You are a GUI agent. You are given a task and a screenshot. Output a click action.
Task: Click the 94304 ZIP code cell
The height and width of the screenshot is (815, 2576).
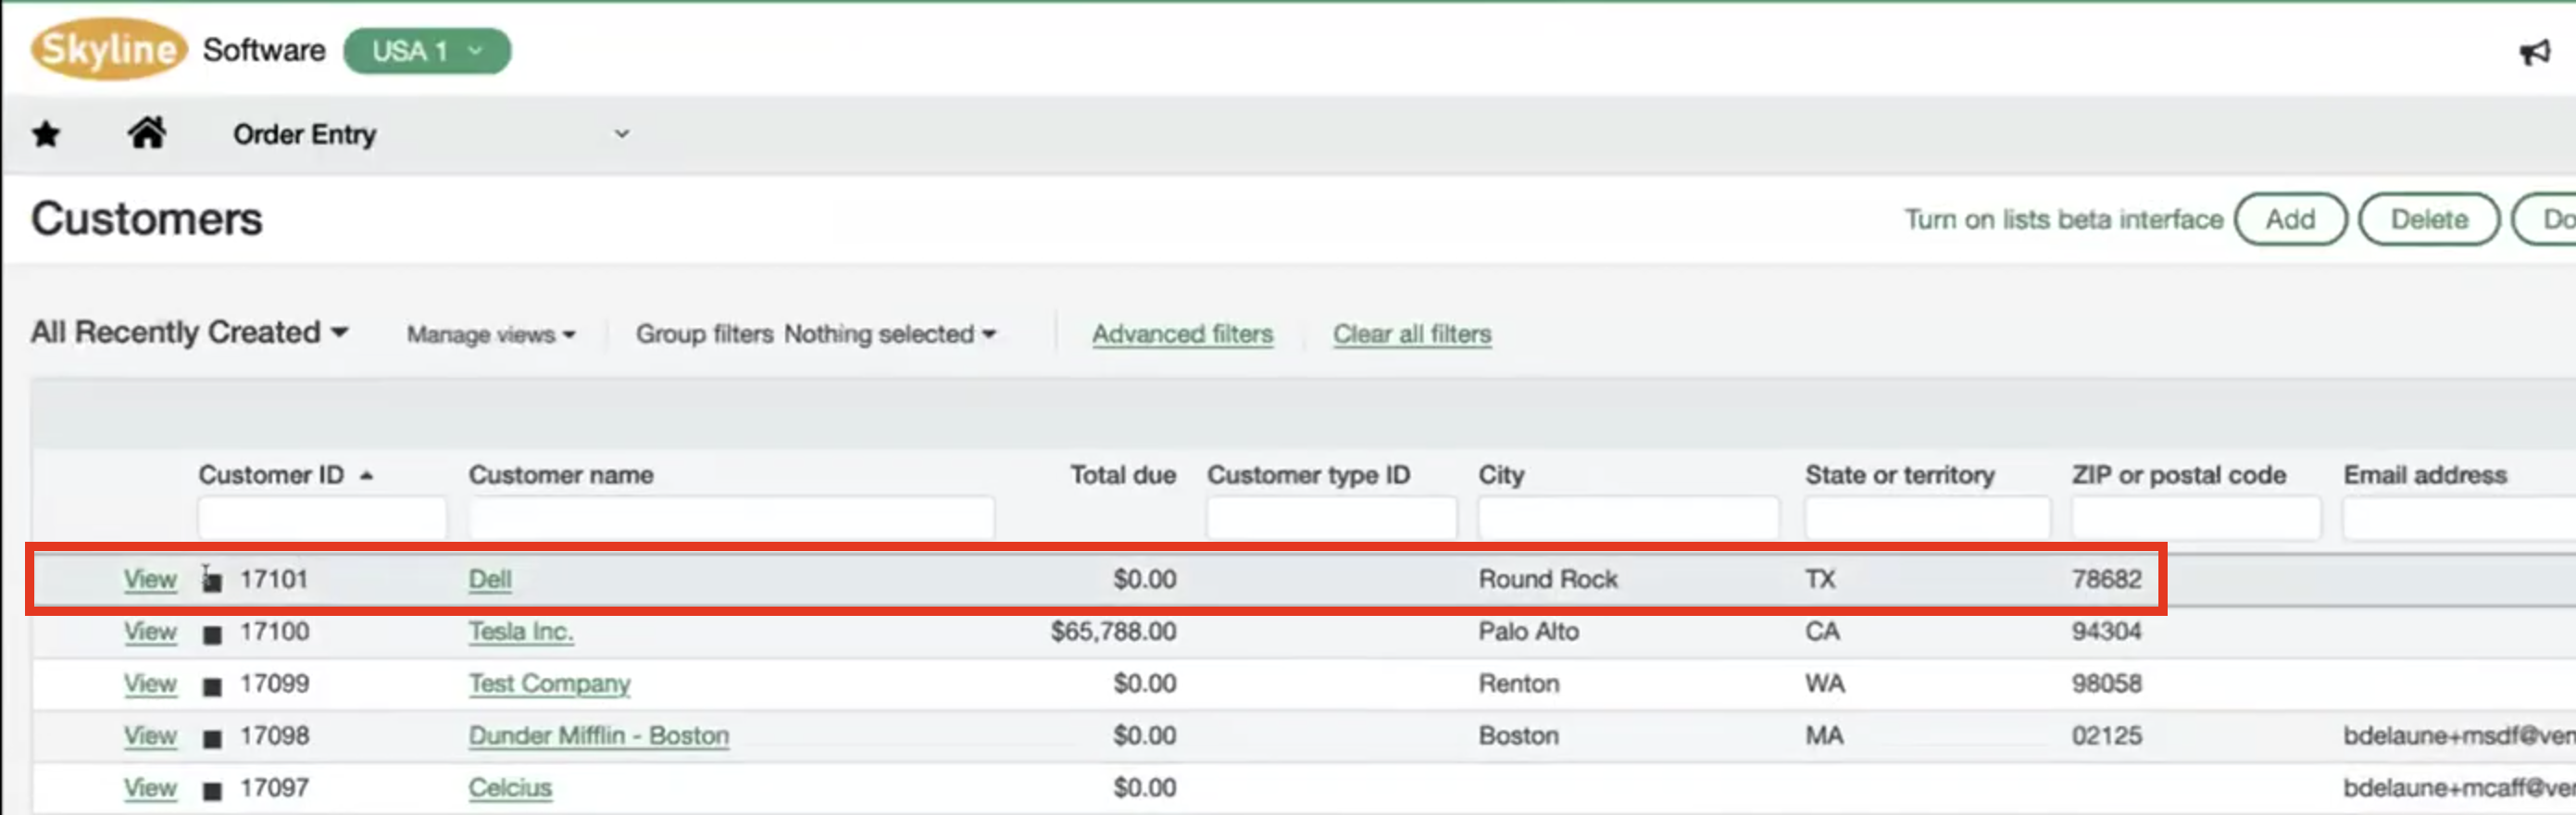tap(2106, 631)
